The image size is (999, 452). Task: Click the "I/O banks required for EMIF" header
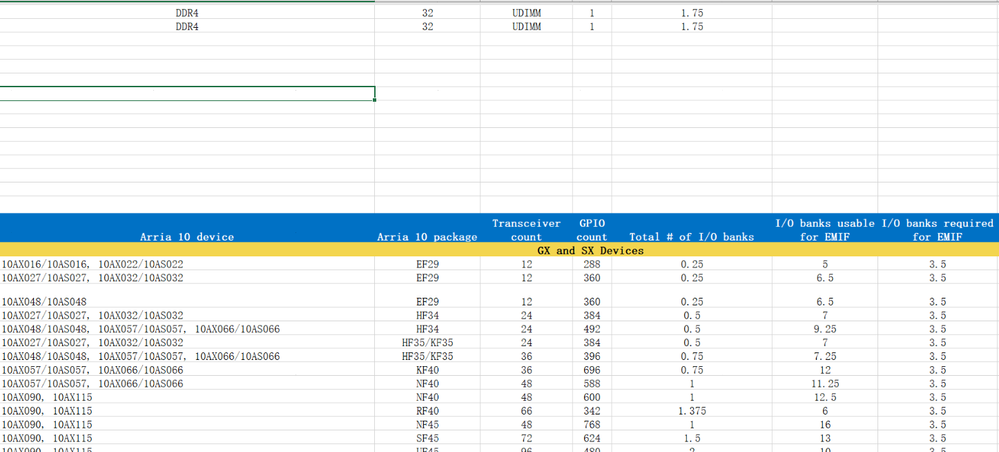pos(938,230)
